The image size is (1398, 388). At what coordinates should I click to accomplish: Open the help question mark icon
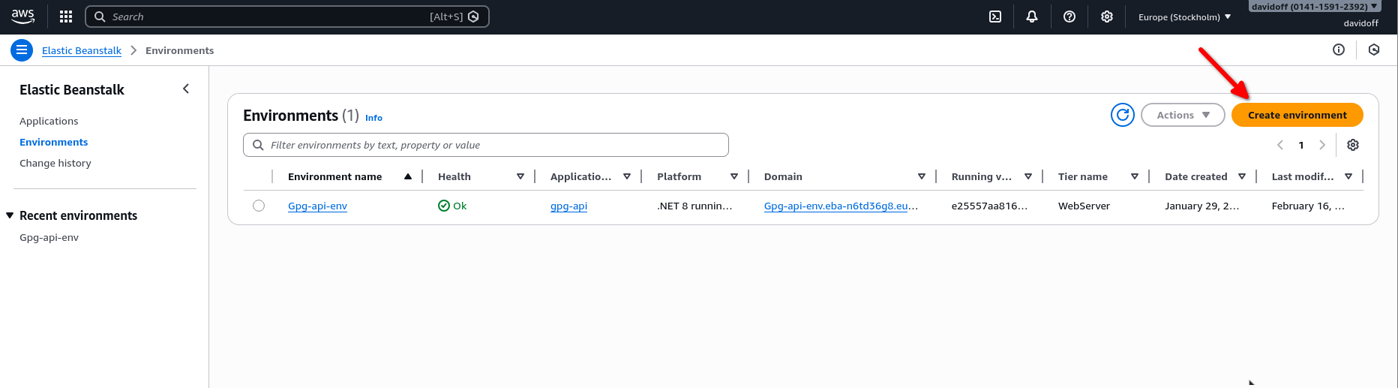[1069, 16]
